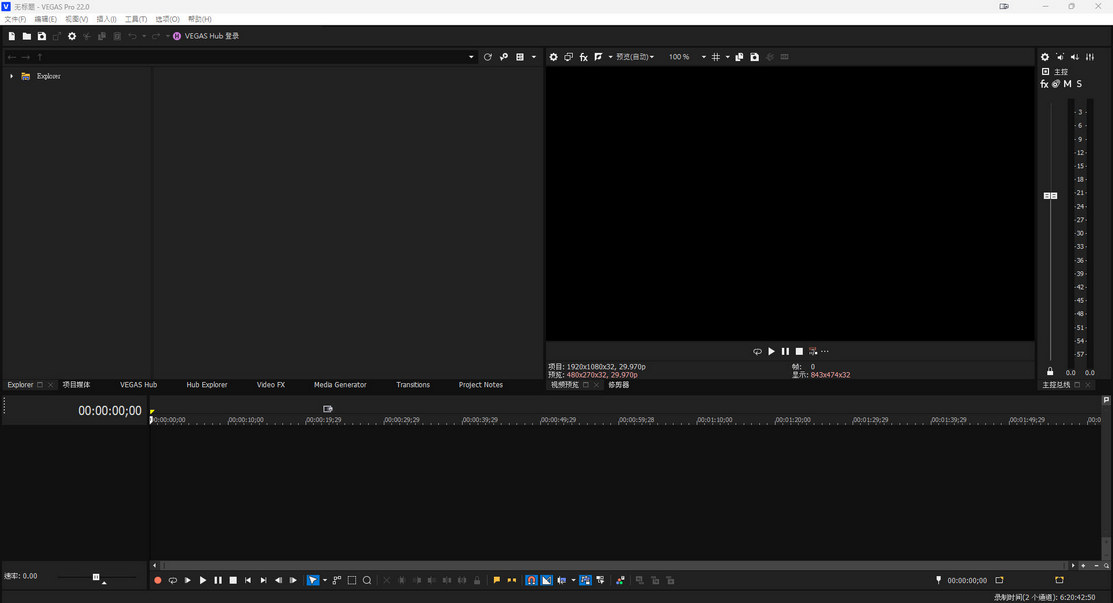The width and height of the screenshot is (1113, 603).
Task: Click the master volume fader handle
Action: [x=1050, y=195]
